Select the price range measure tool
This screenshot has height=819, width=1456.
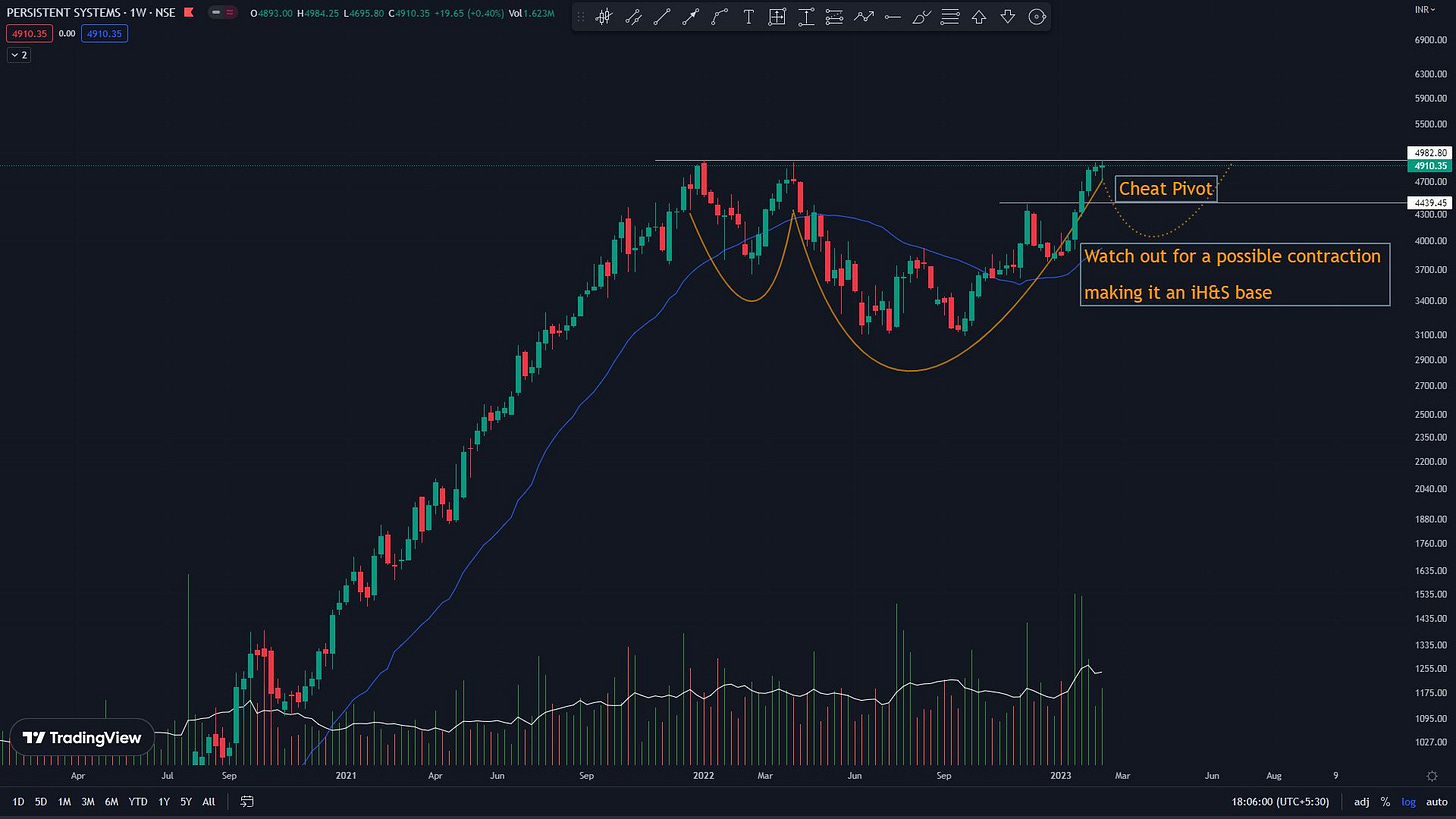(806, 17)
